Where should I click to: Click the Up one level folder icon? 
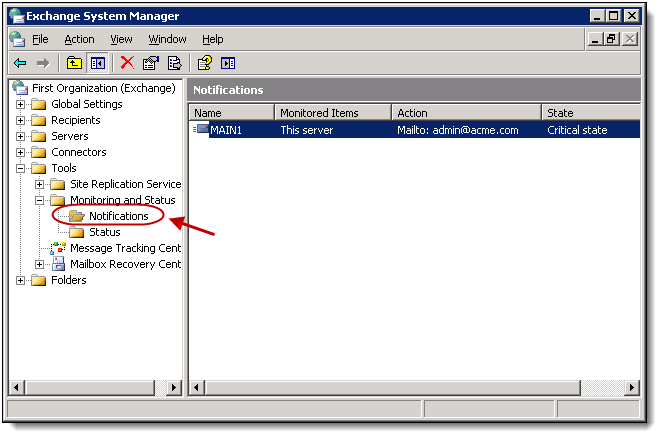(x=75, y=64)
